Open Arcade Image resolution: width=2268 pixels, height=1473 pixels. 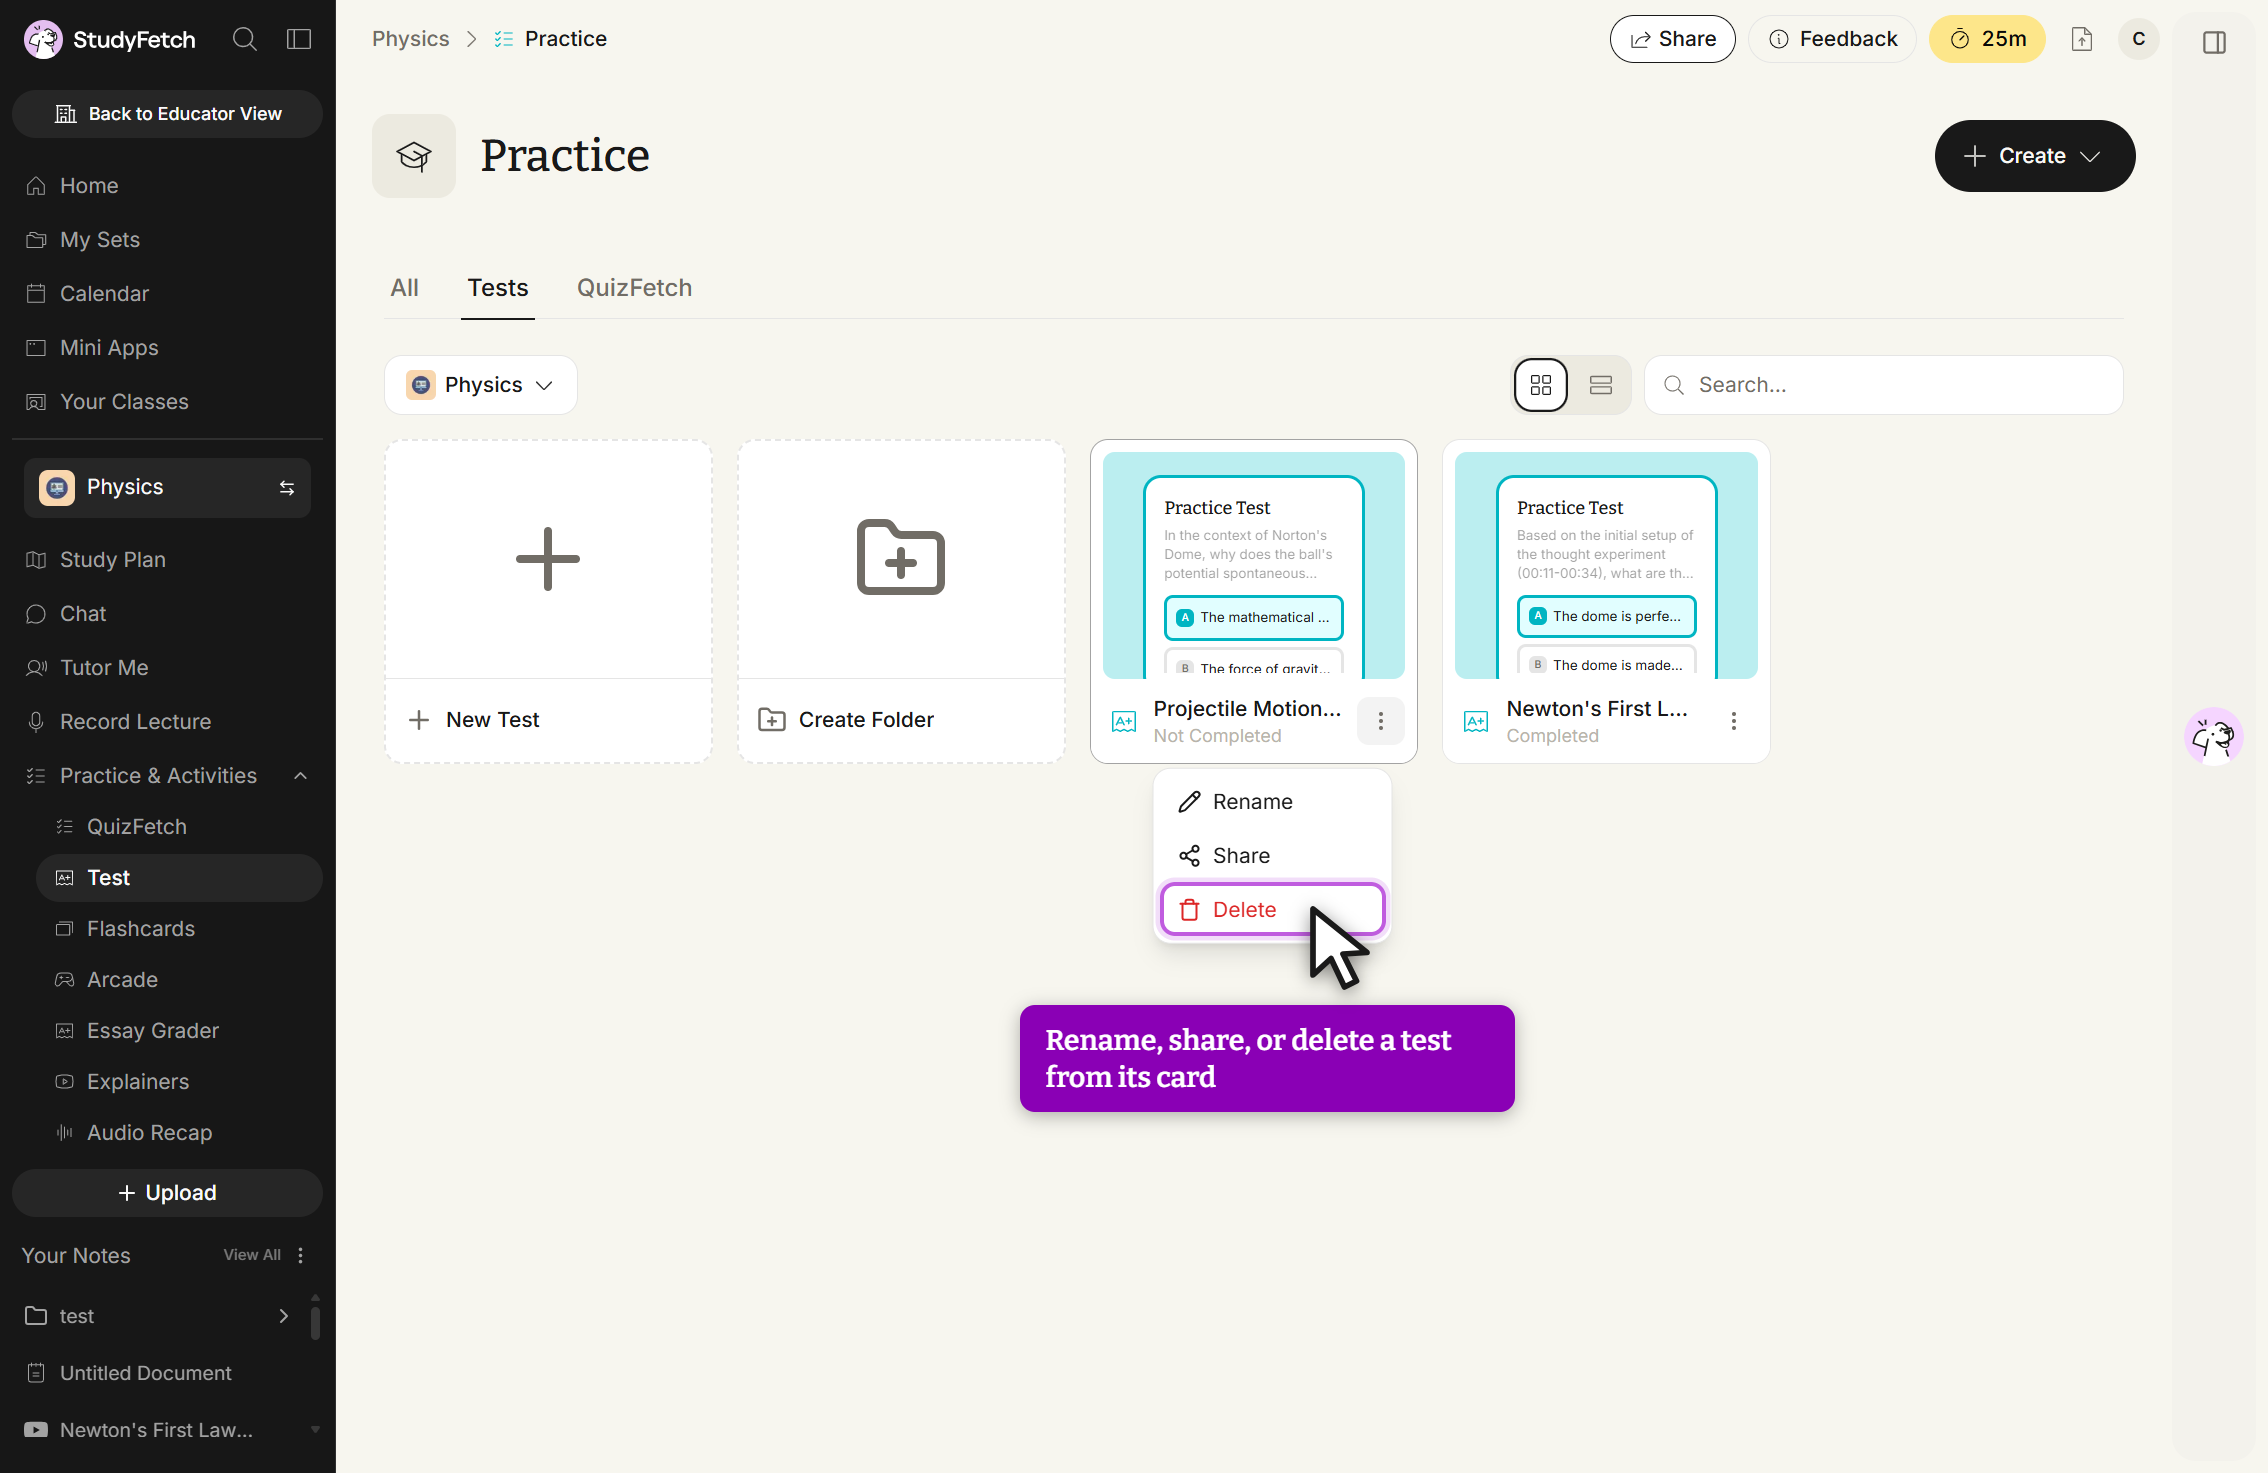(x=180, y=980)
